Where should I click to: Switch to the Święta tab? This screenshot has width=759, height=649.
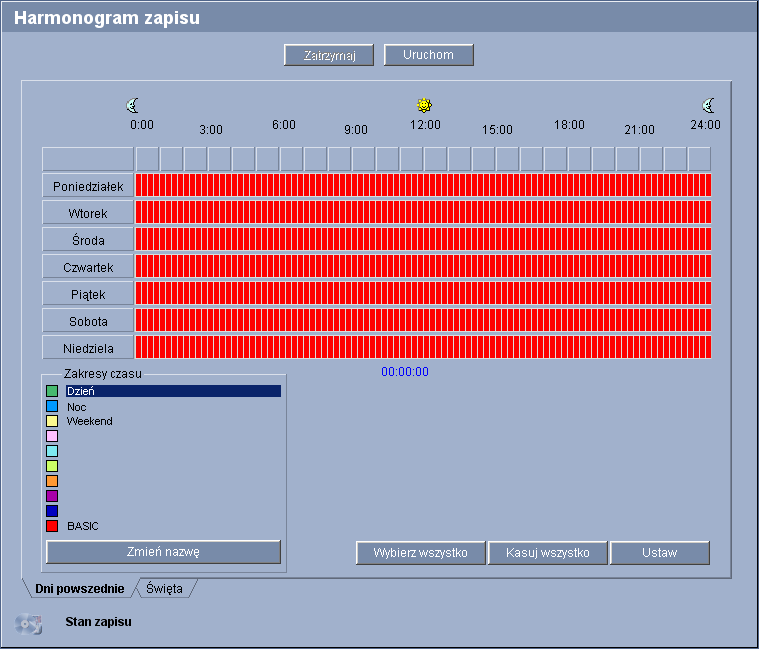point(165,589)
